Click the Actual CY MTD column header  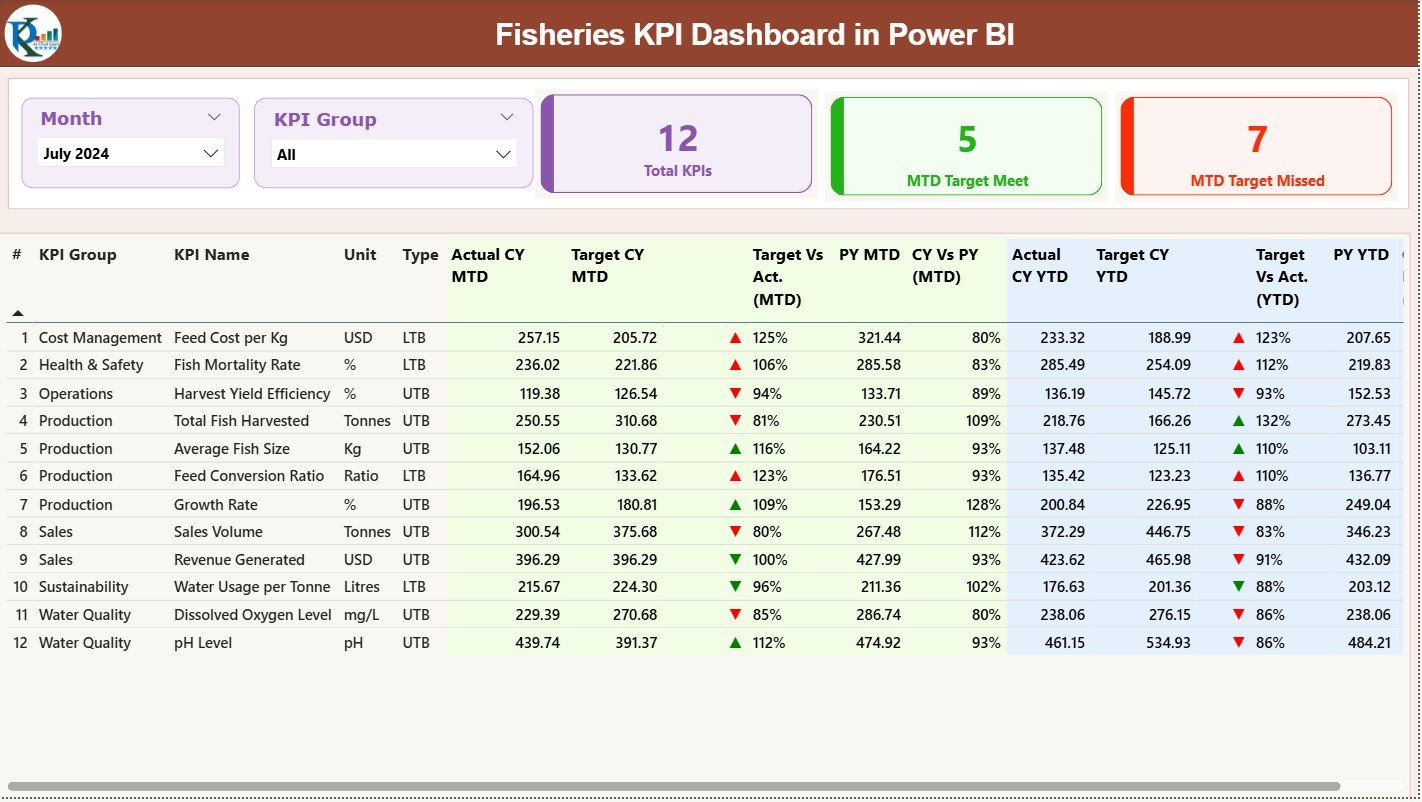487,265
